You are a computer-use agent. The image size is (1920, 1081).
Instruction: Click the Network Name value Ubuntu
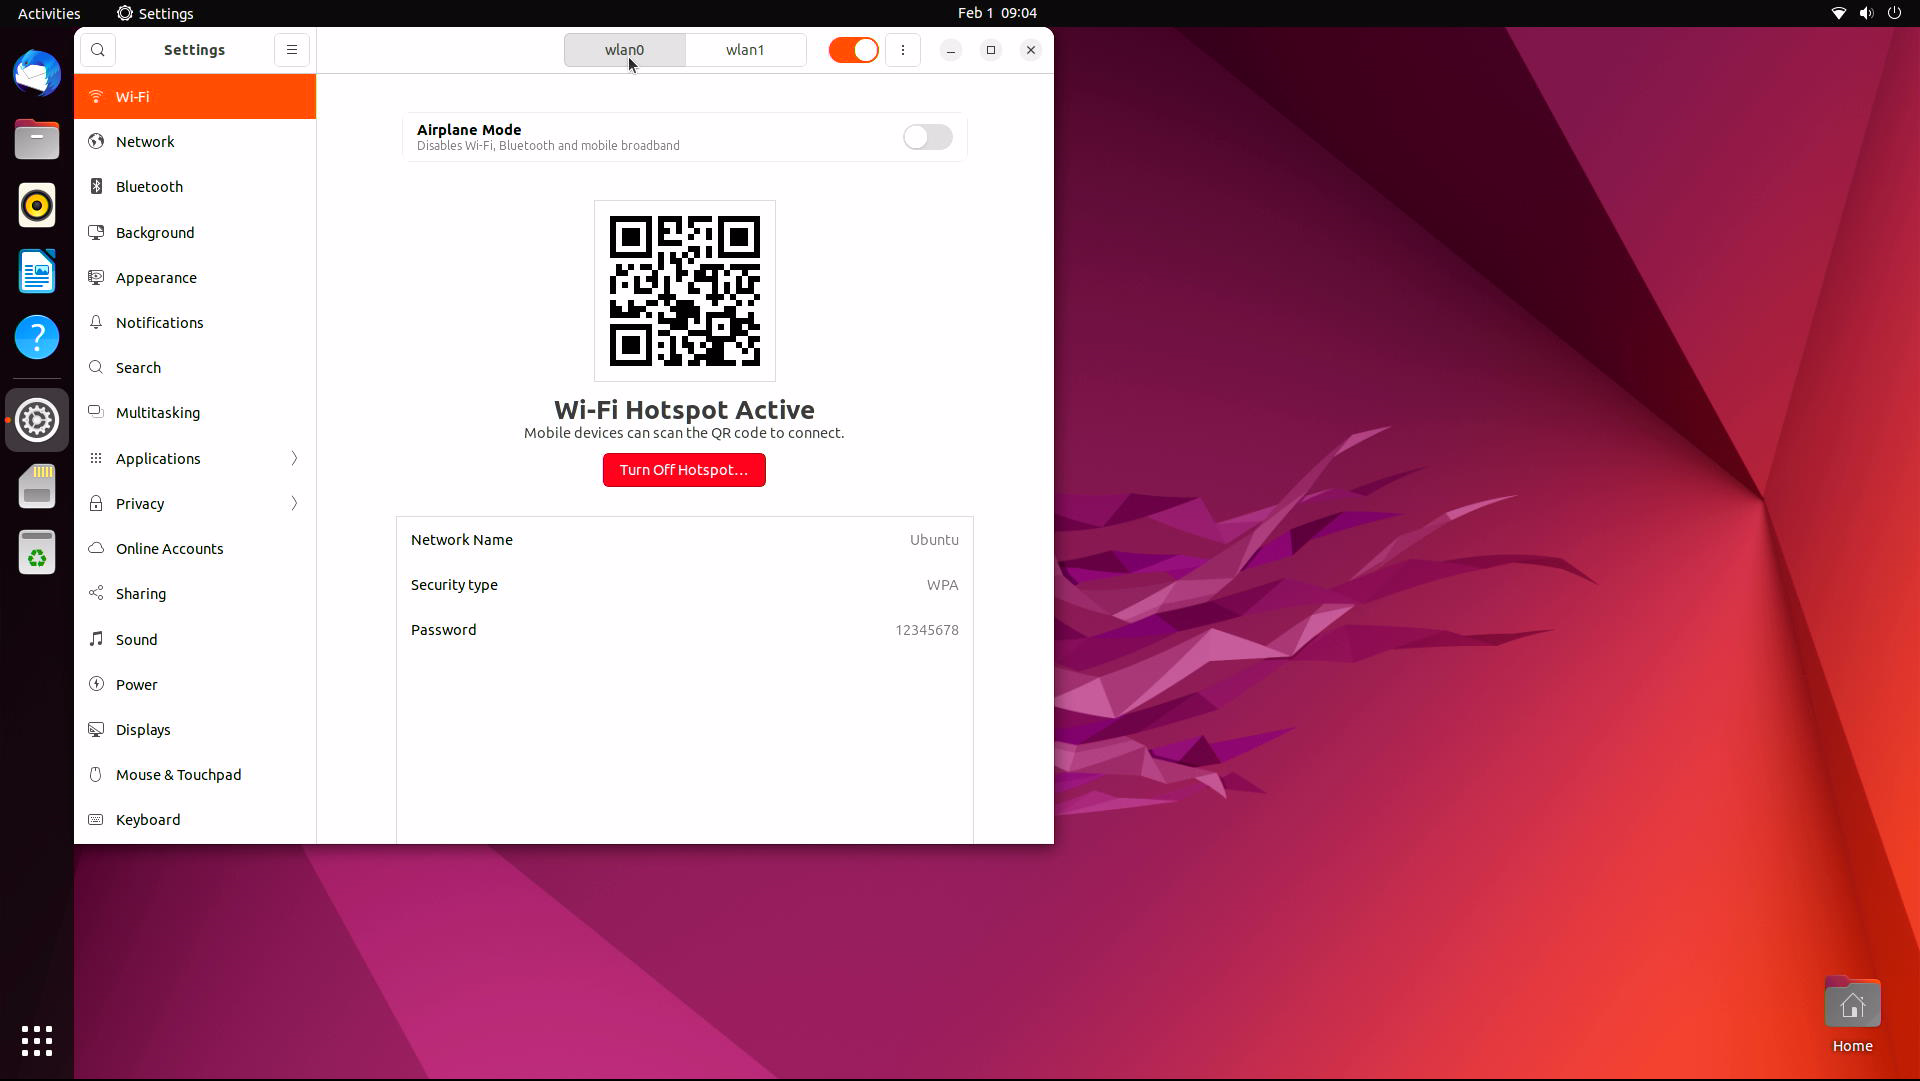934,540
